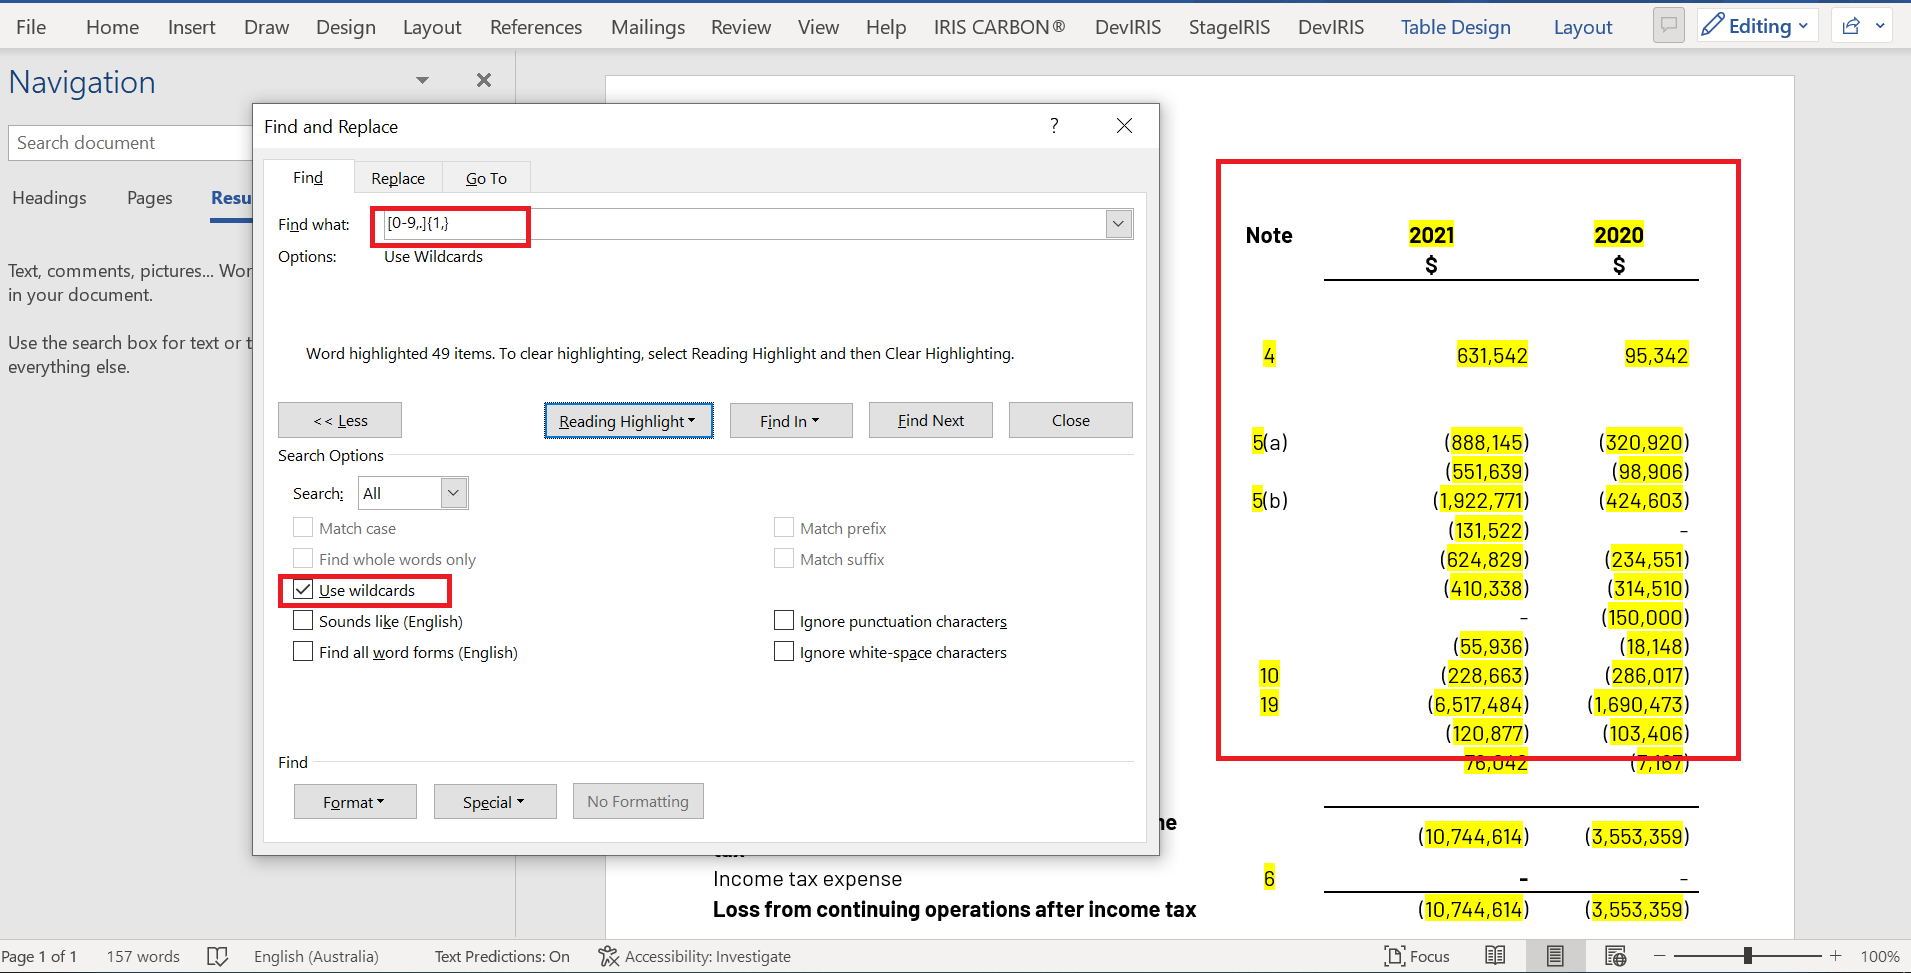This screenshot has height=973, width=1911.
Task: Check spelling via proofing status icon
Action: 218,955
